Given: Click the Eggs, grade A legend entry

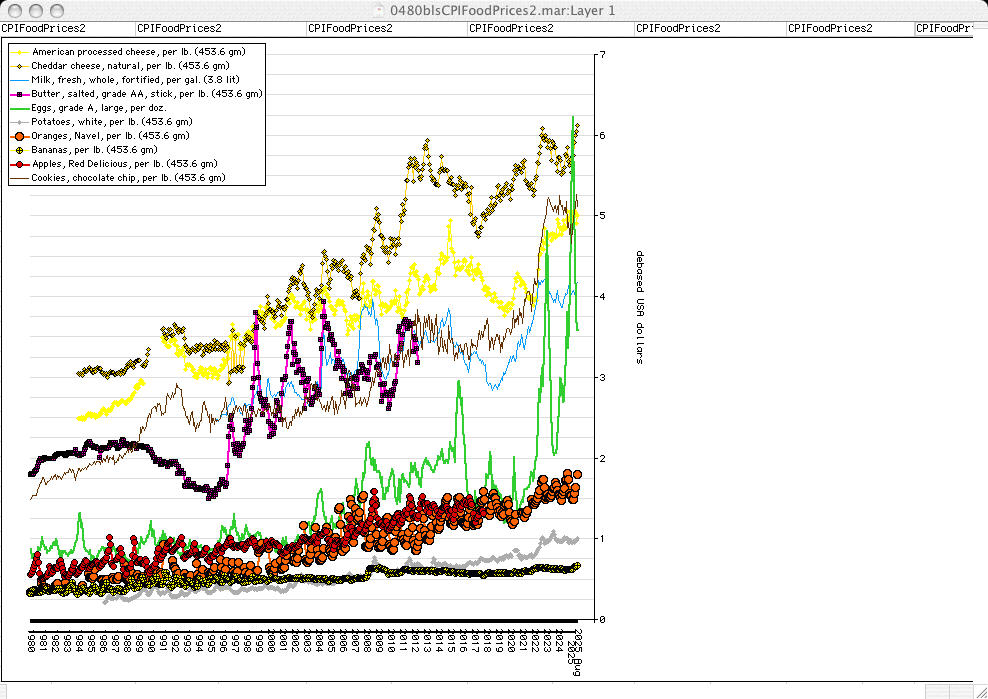Looking at the screenshot, I should 99,107.
